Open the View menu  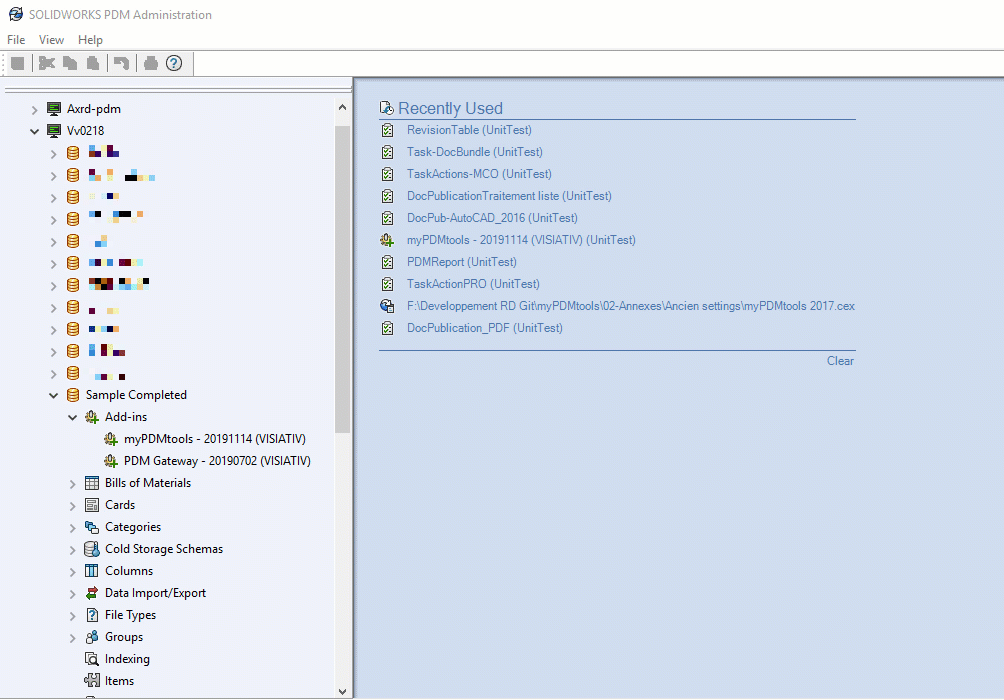pos(51,40)
